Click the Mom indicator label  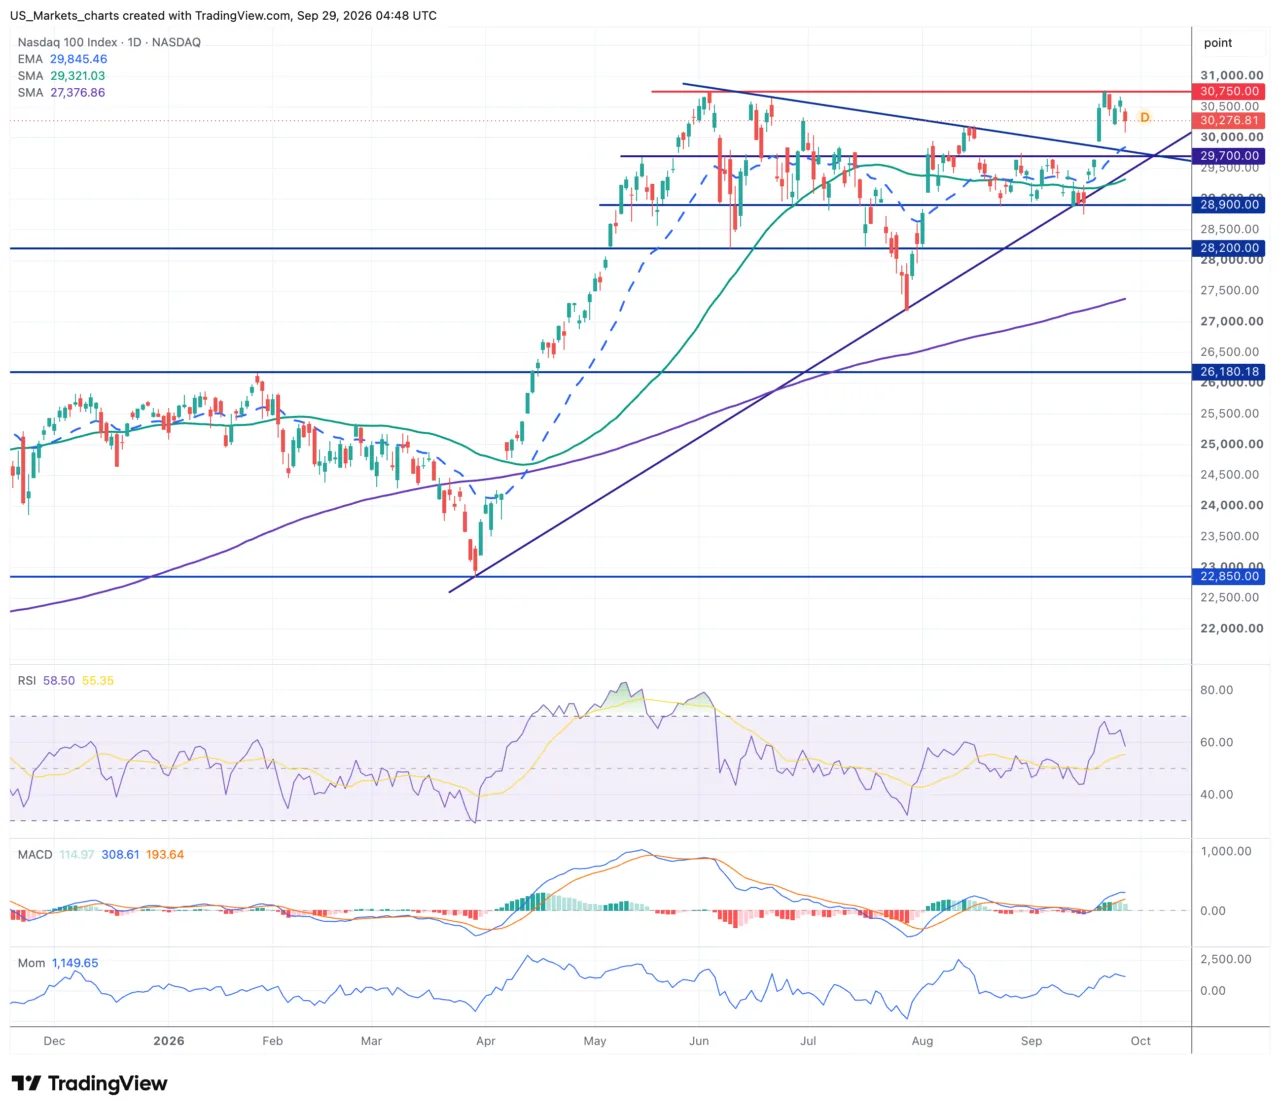pyautogui.click(x=32, y=963)
